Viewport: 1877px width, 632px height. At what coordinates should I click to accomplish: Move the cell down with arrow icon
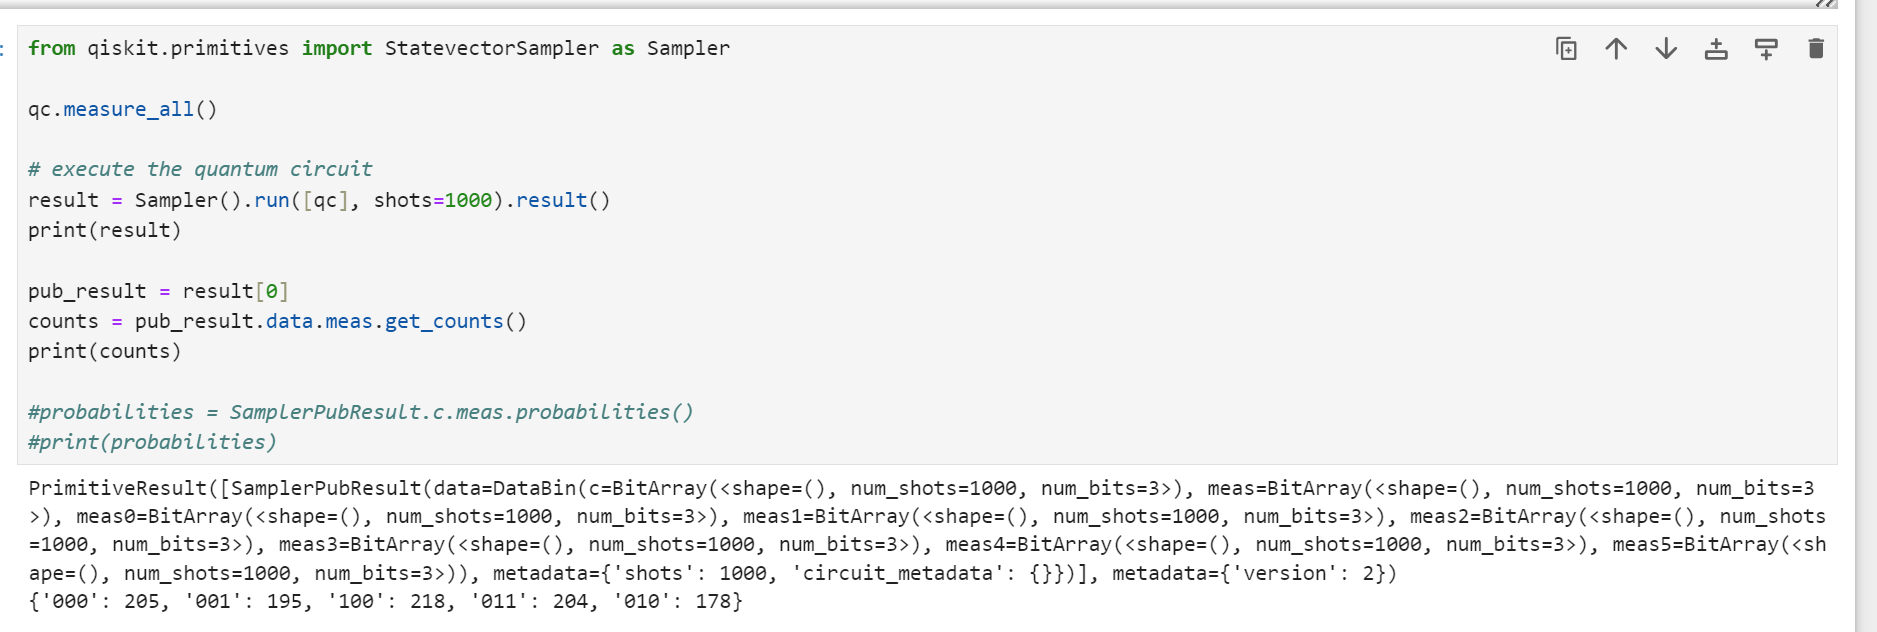click(1666, 48)
